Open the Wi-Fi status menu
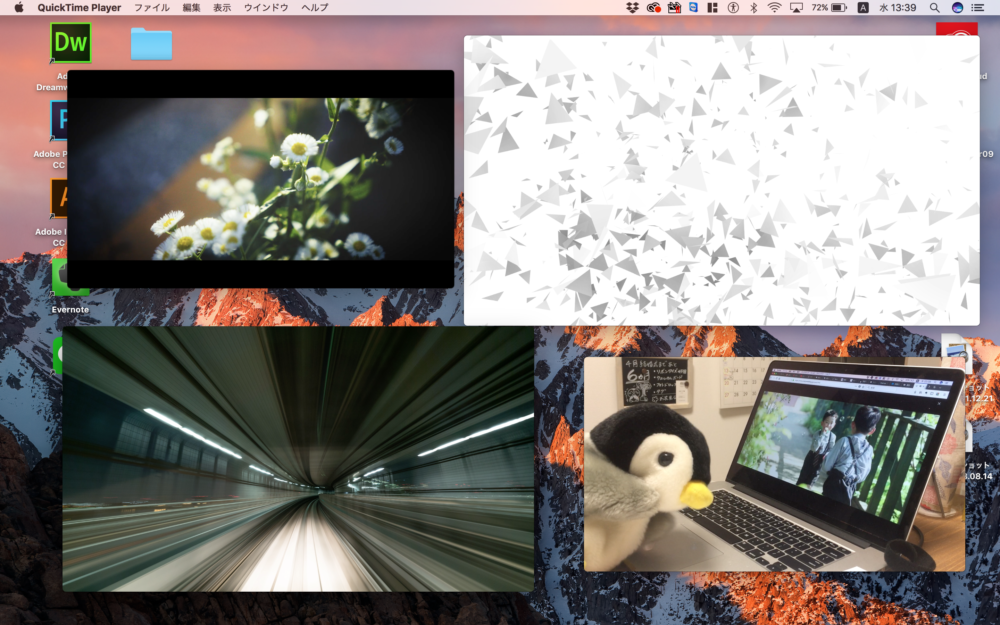This screenshot has height=625, width=1000. 774,8
